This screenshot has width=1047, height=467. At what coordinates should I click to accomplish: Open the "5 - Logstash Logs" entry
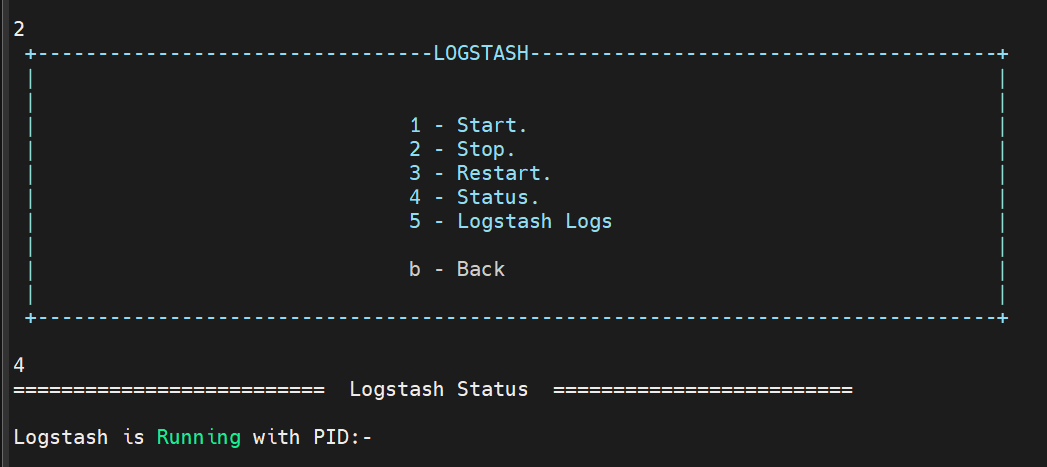pyautogui.click(x=510, y=221)
